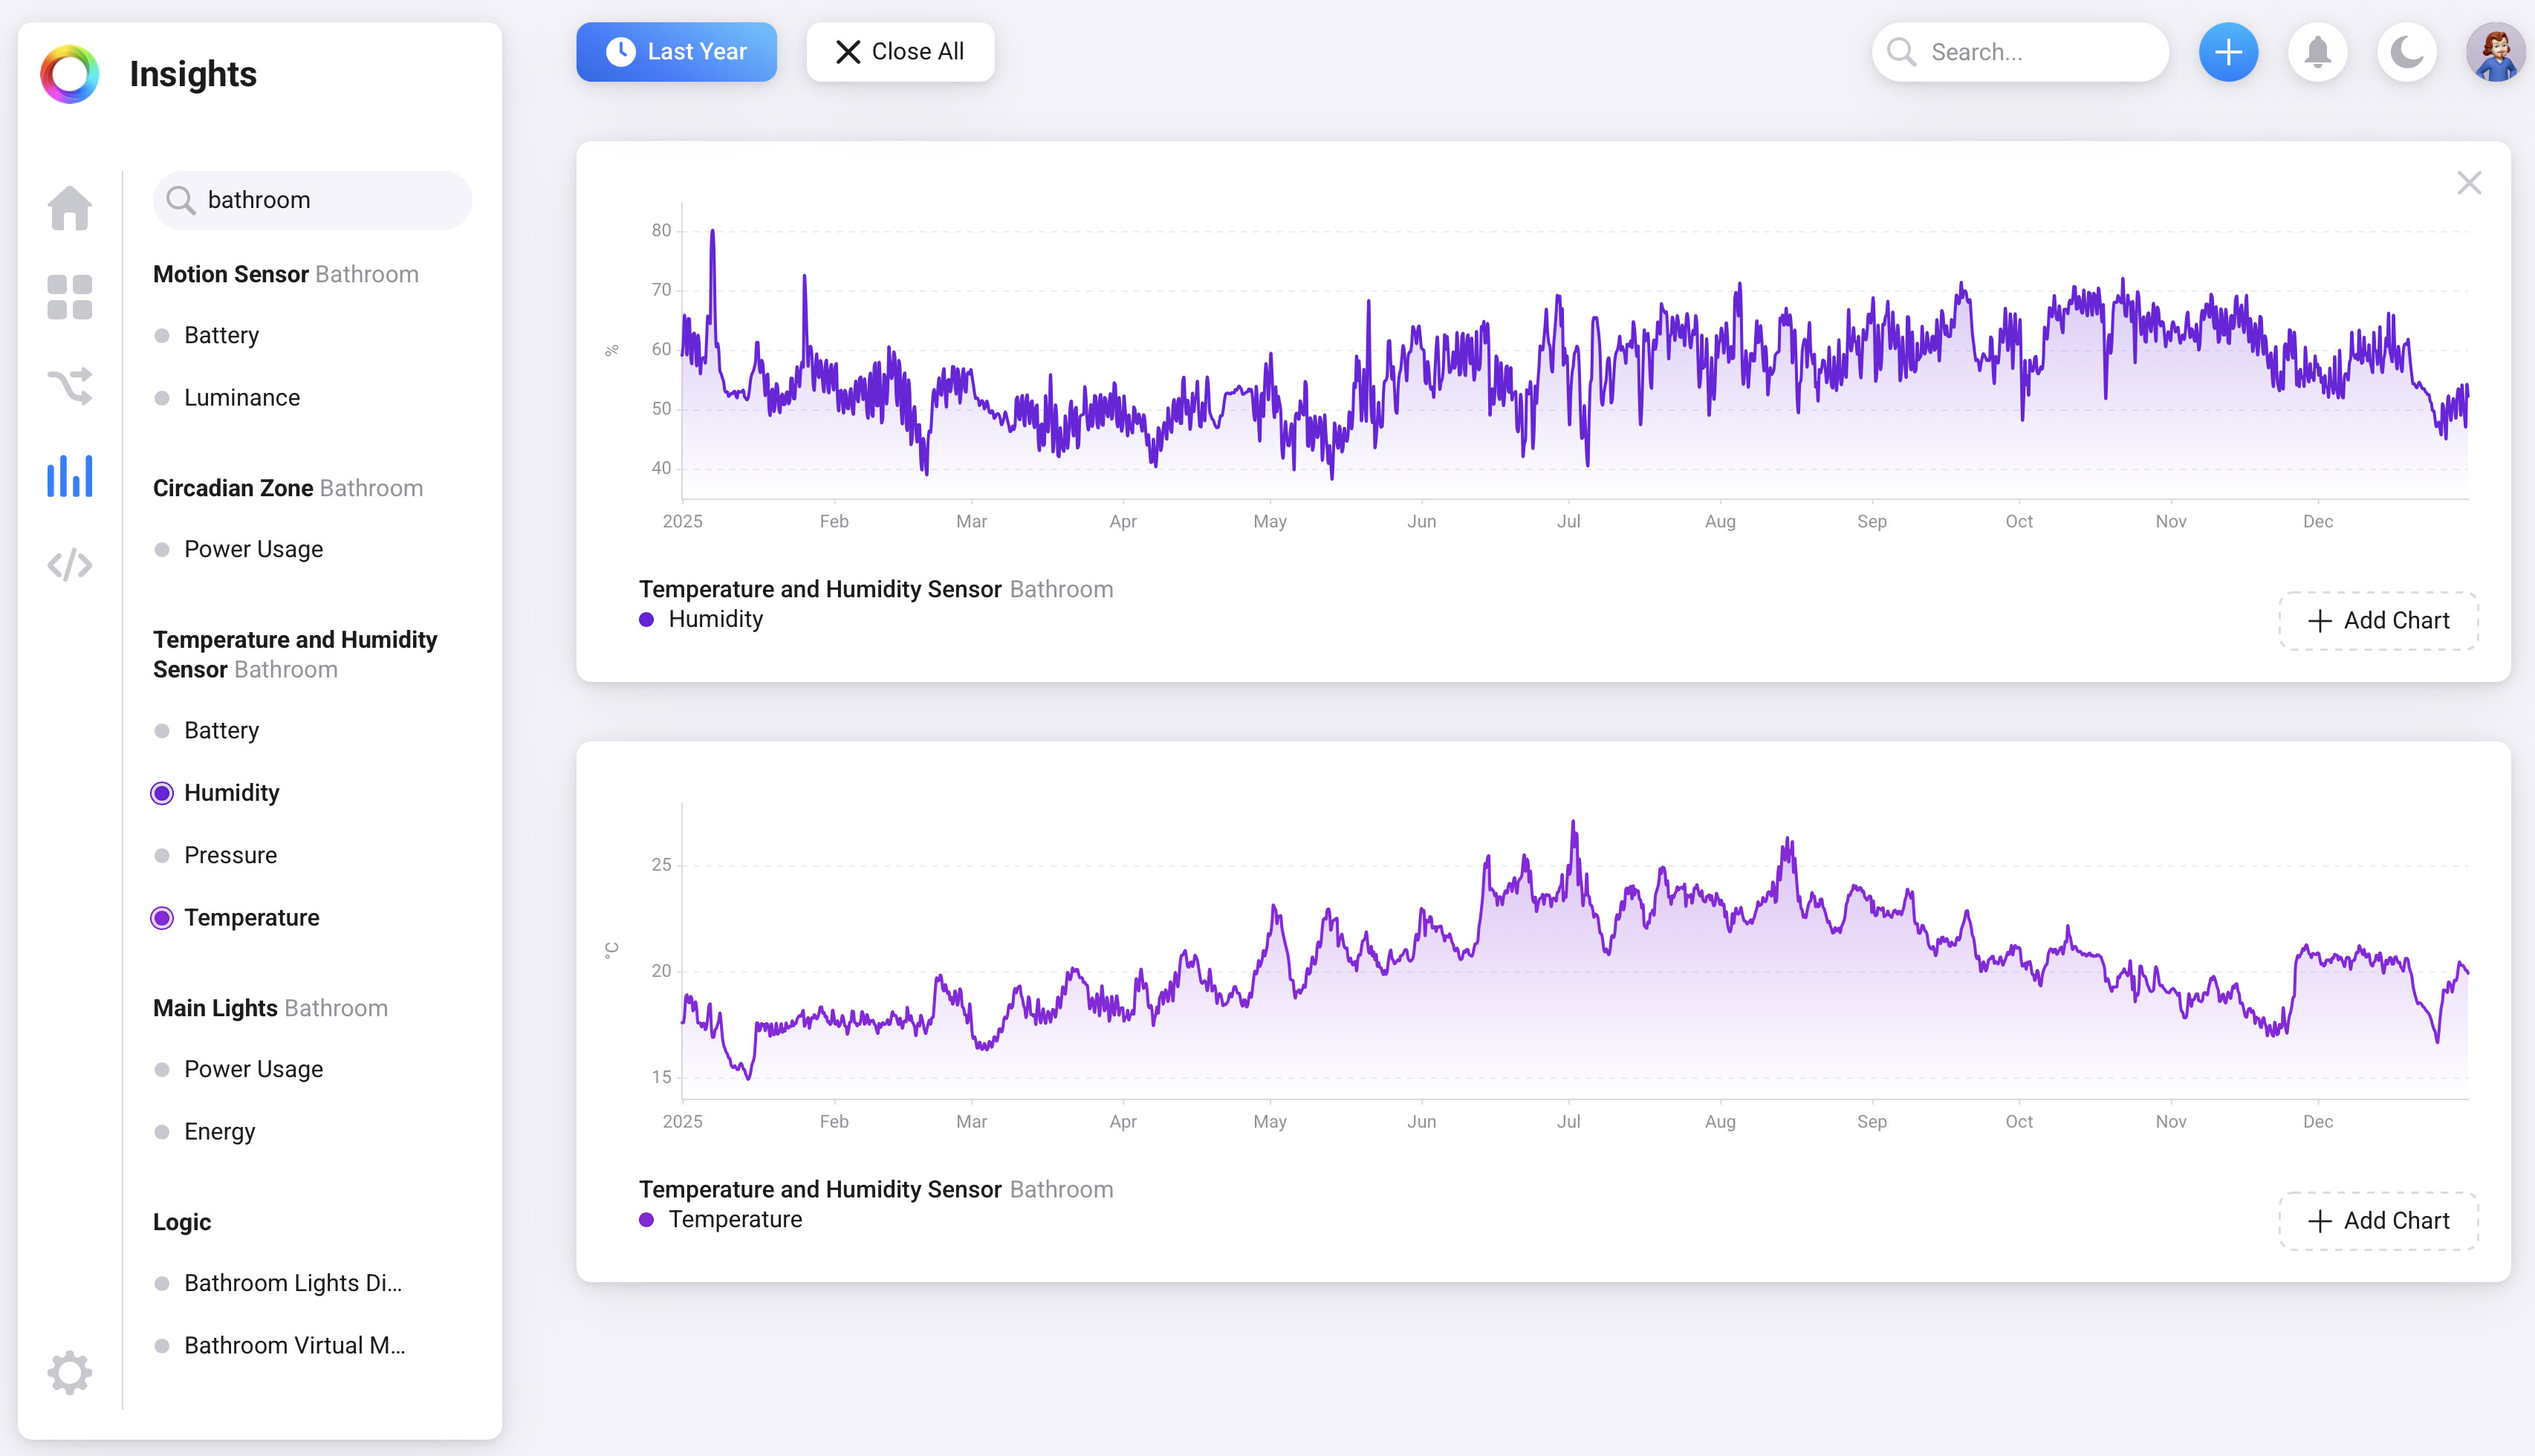The image size is (2535, 1456).
Task: Enable Pressure series in sidebar
Action: [x=230, y=855]
